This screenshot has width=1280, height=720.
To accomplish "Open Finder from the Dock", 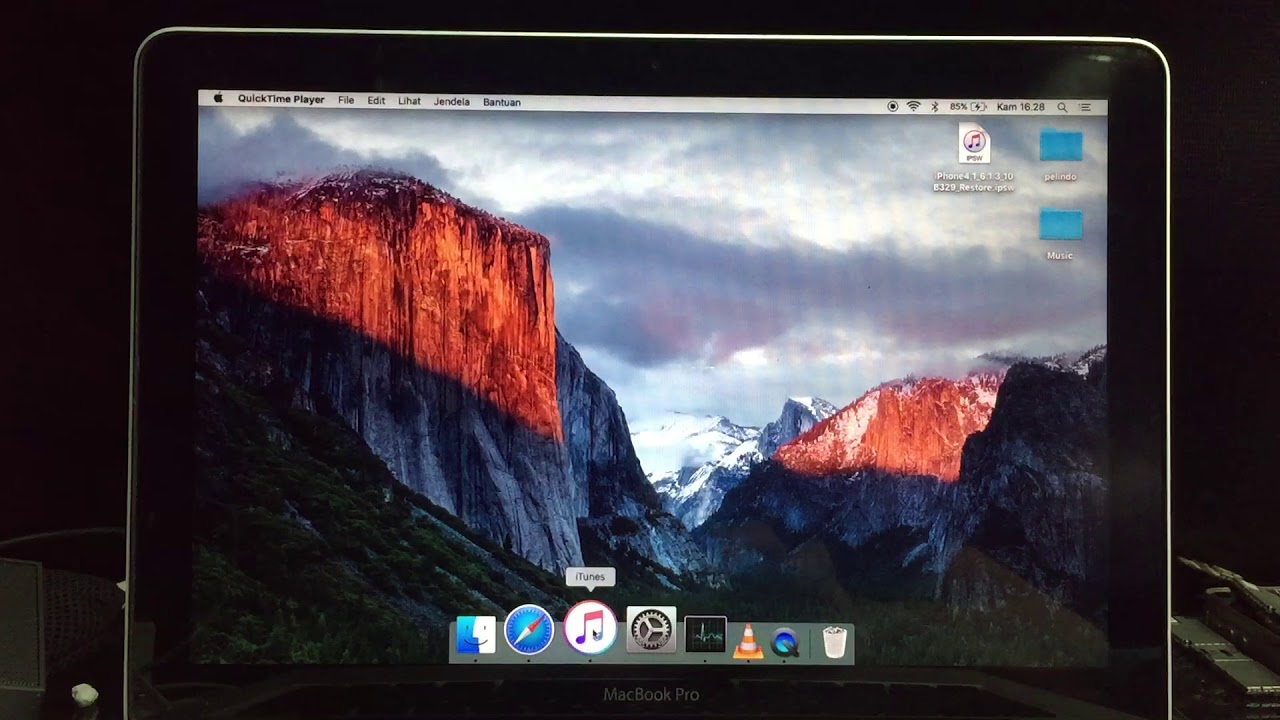I will [475, 636].
